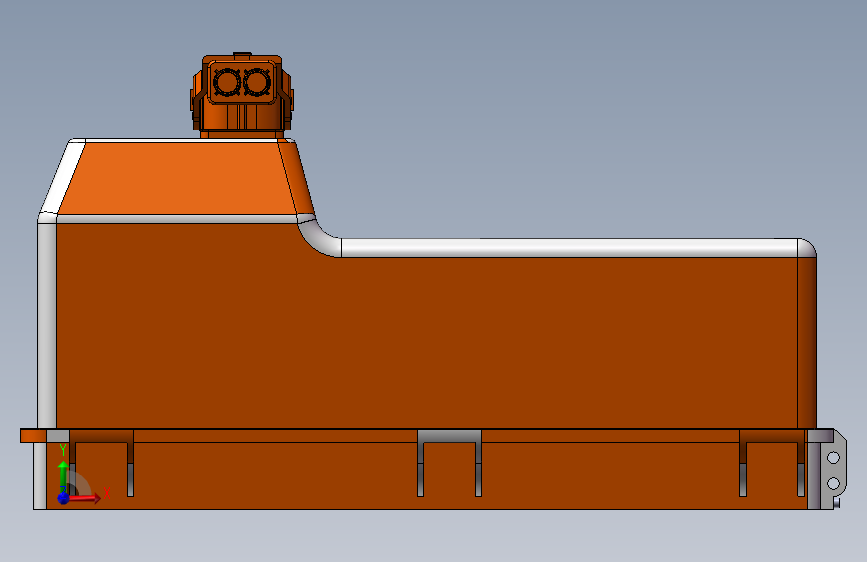Pick the long white fillet along the lower top edge
This screenshot has height=562, width=867.
(x=570, y=248)
